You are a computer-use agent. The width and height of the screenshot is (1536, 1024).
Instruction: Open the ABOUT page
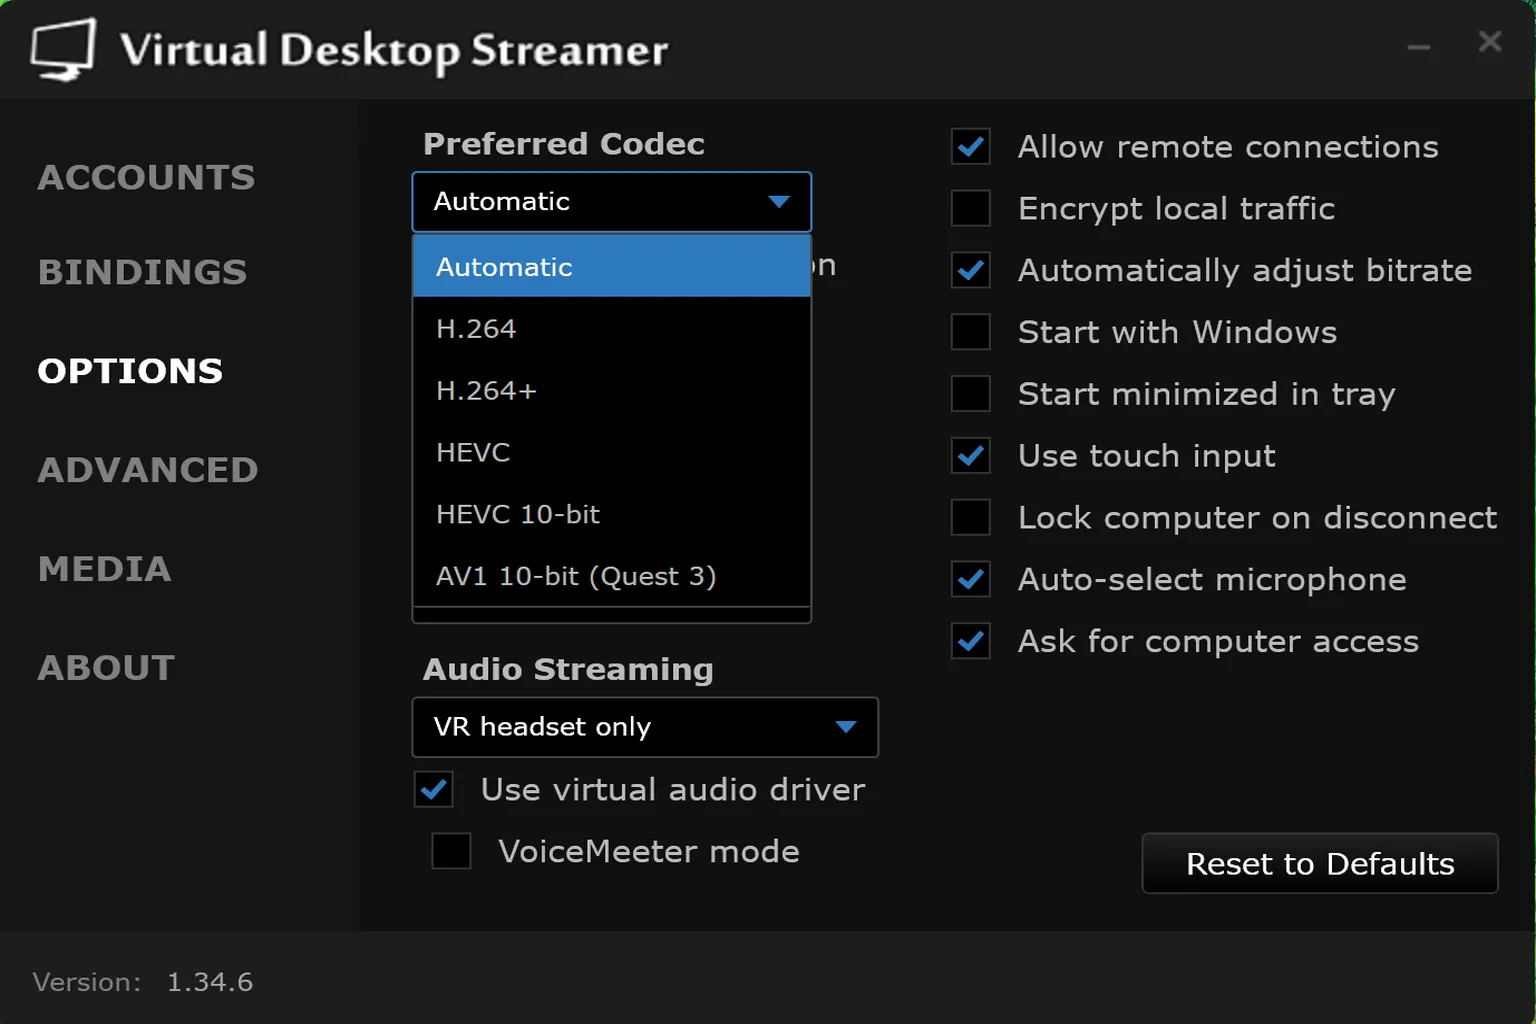coord(106,667)
